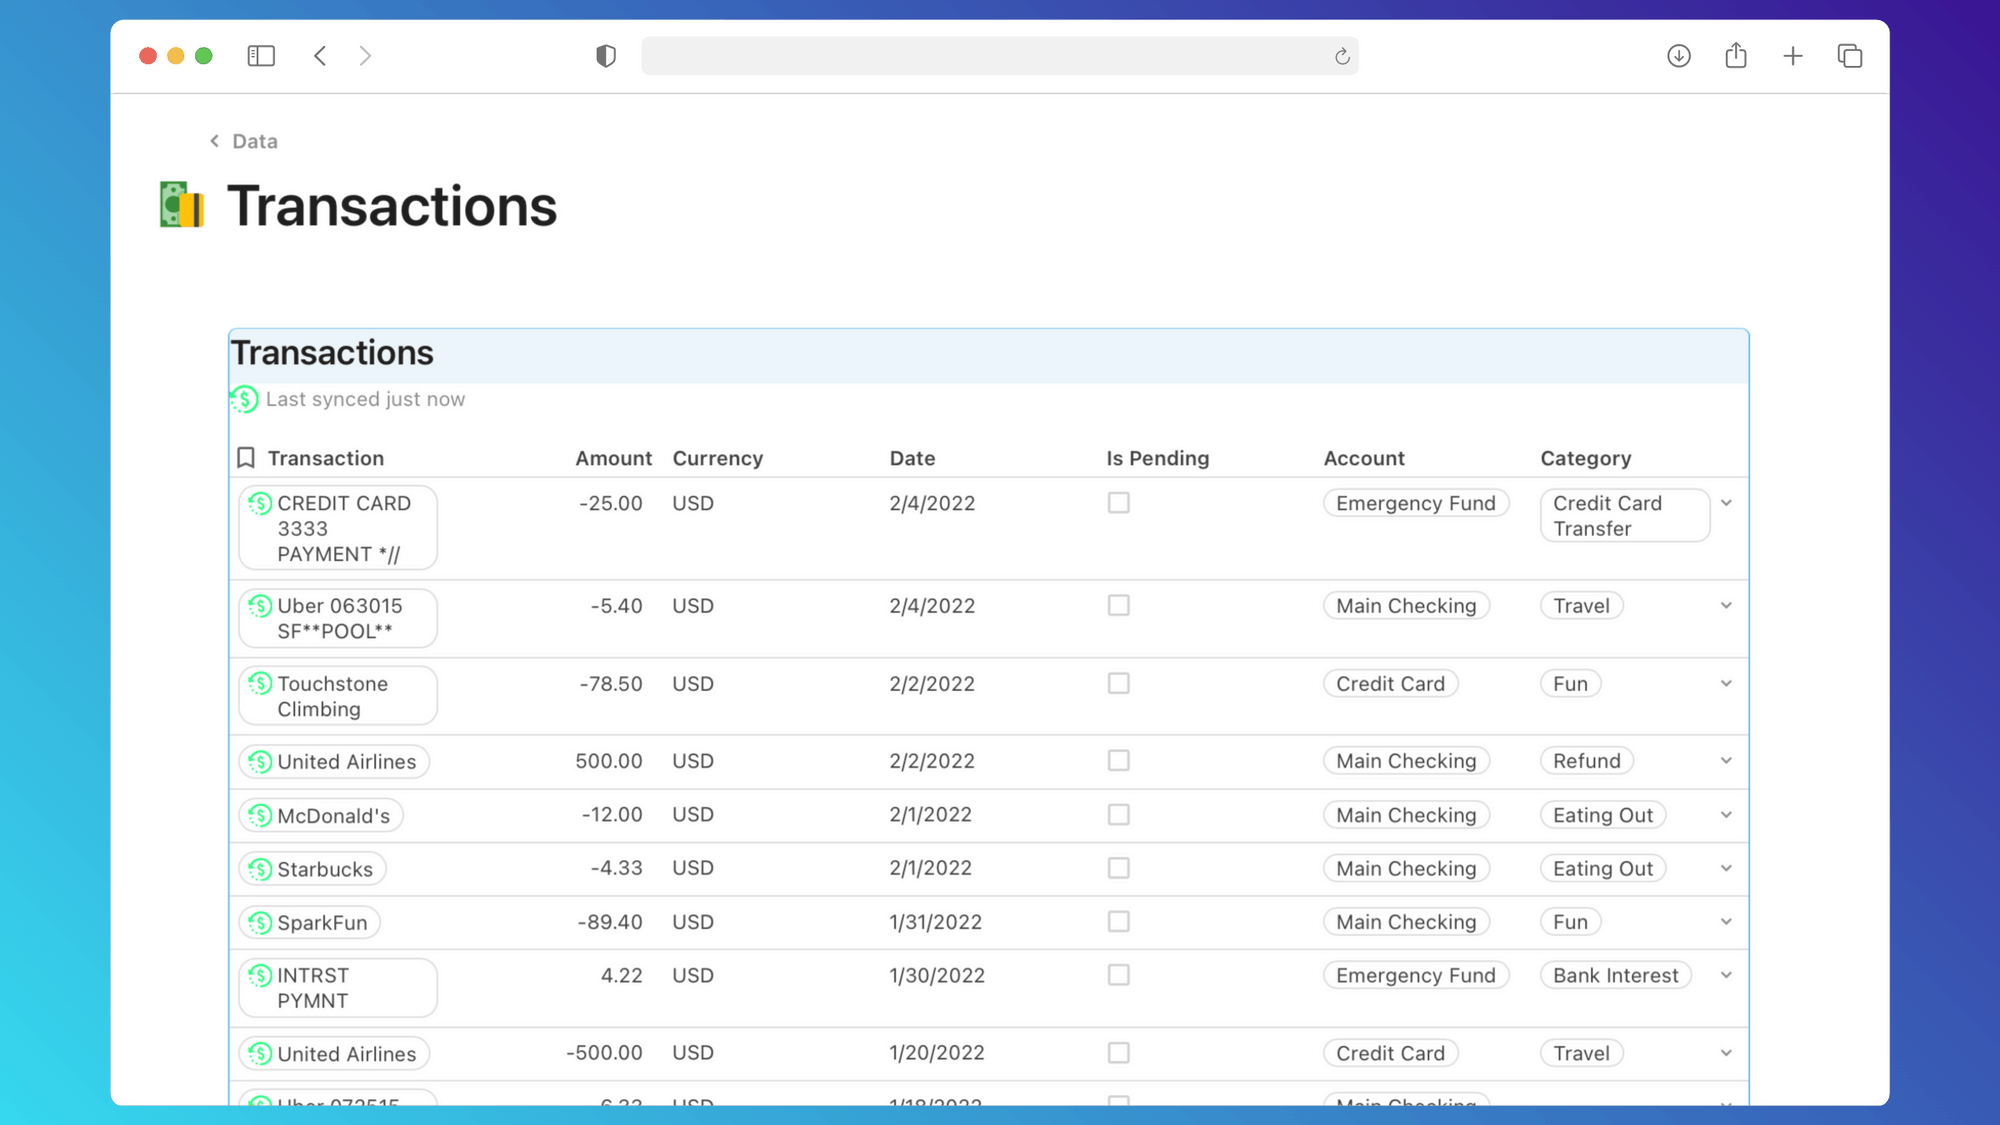The image size is (2000, 1125).
Task: Click the bookmark icon beside the Transaction header
Action: pyautogui.click(x=245, y=457)
